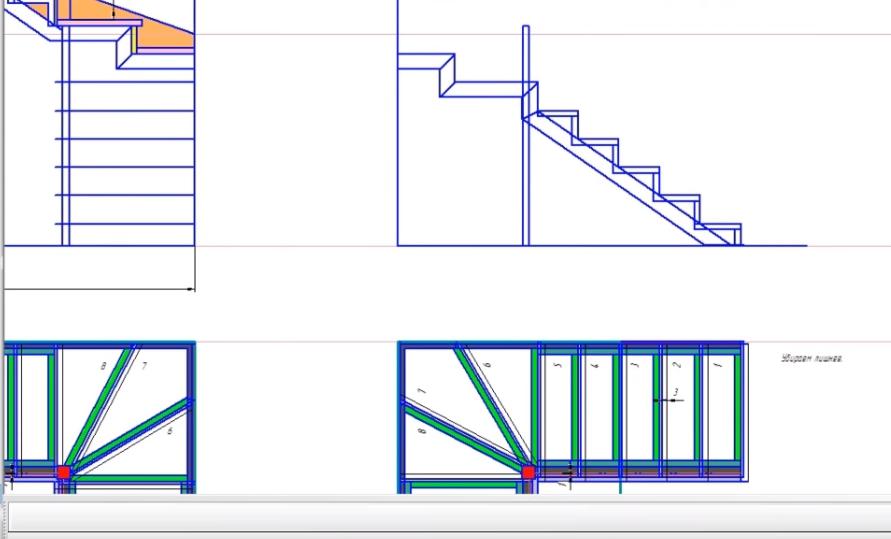Click the dimension value 3 with arrows
The image size is (891, 539).
(676, 392)
